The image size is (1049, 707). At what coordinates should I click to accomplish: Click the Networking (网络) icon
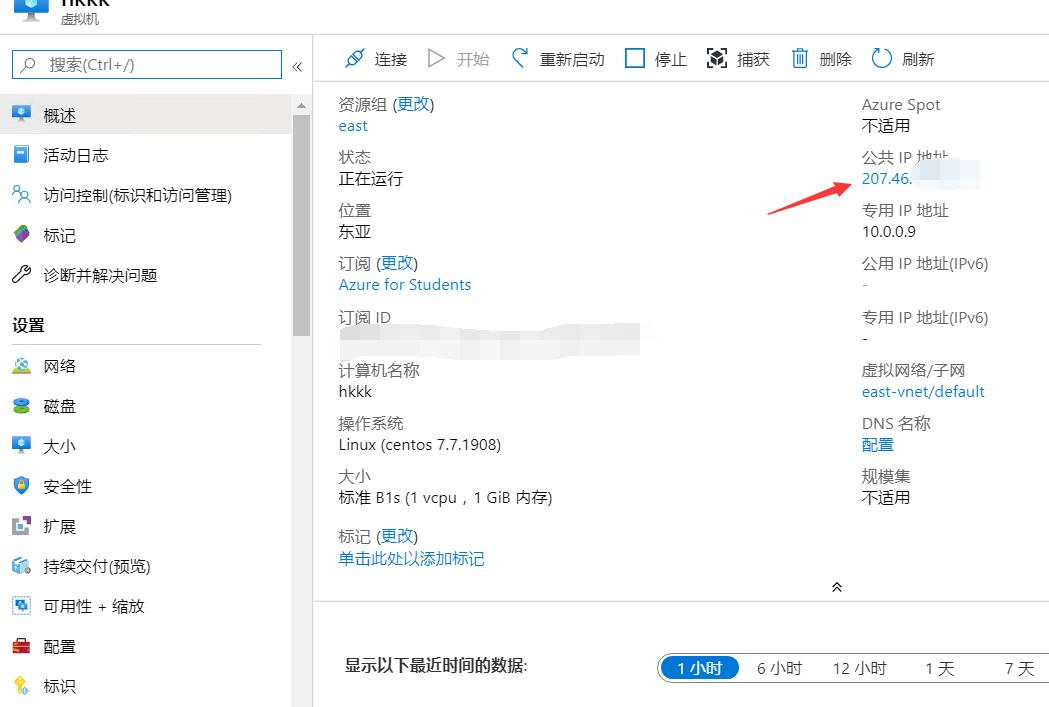pos(21,366)
